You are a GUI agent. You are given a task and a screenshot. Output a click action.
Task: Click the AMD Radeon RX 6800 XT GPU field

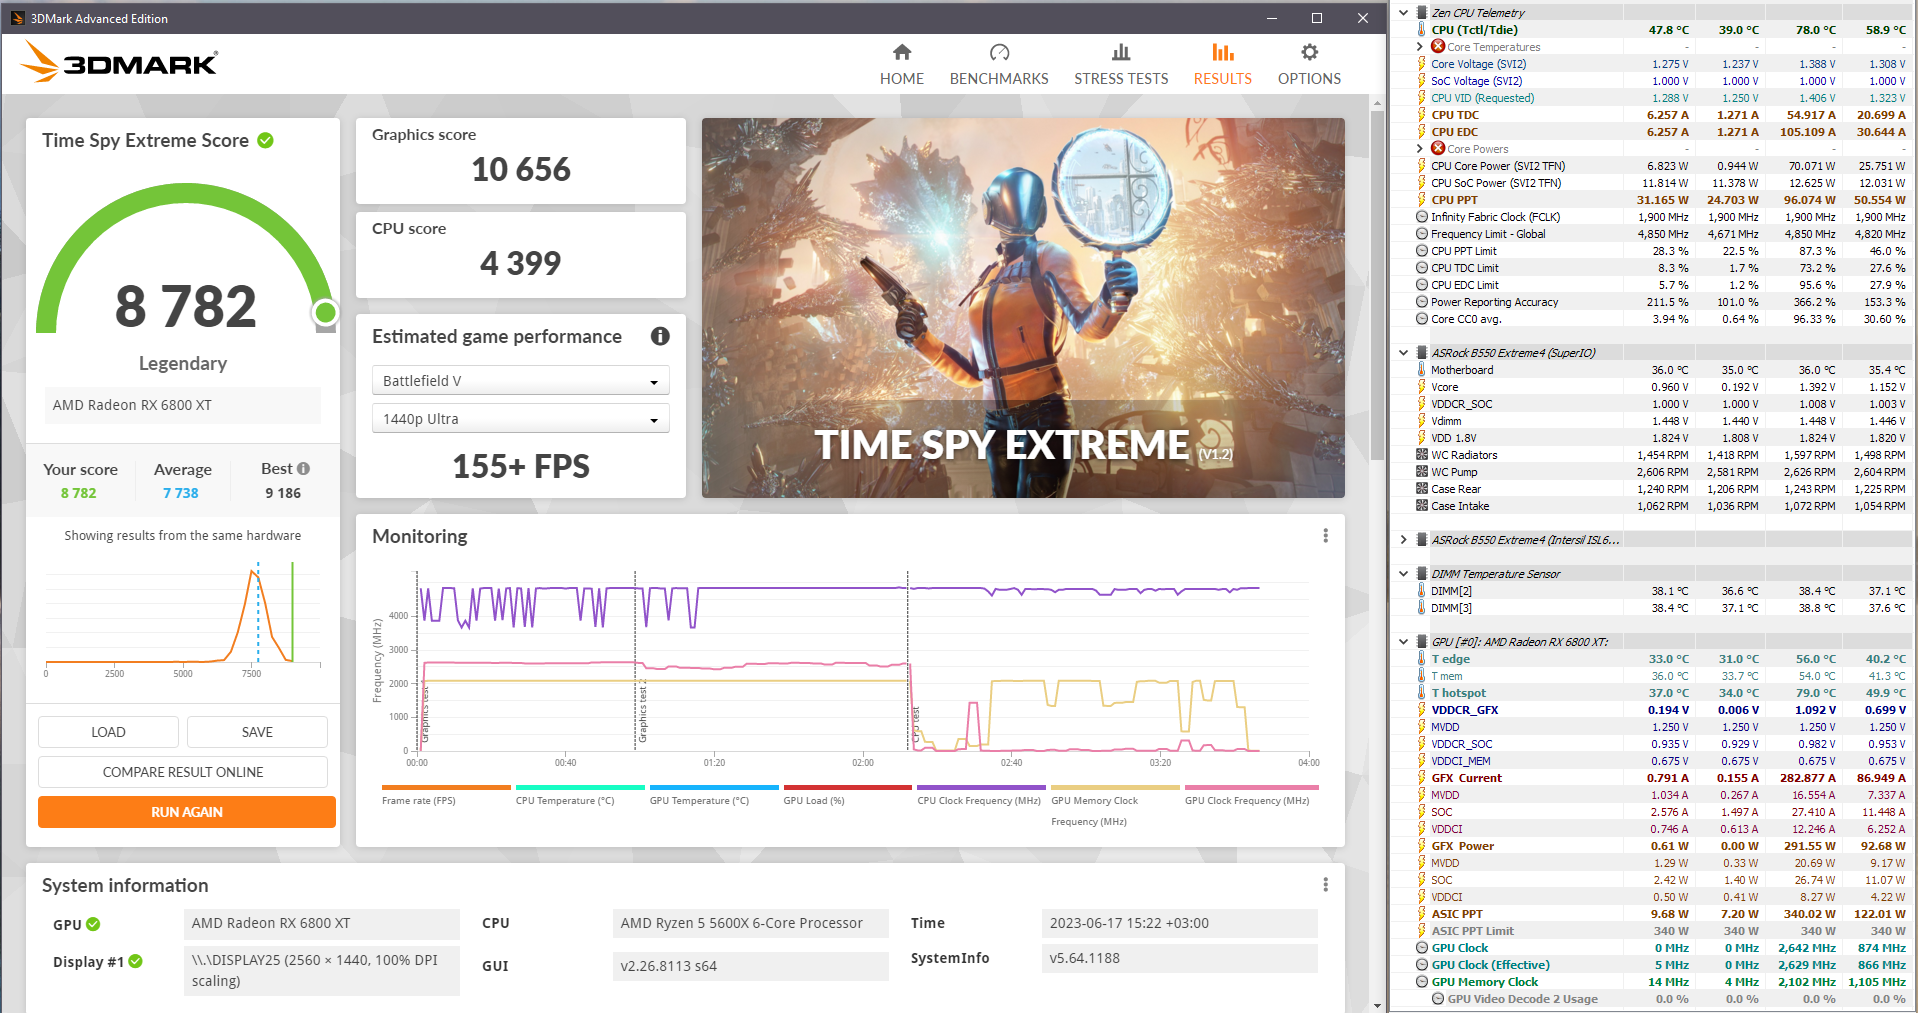pyautogui.click(x=322, y=923)
